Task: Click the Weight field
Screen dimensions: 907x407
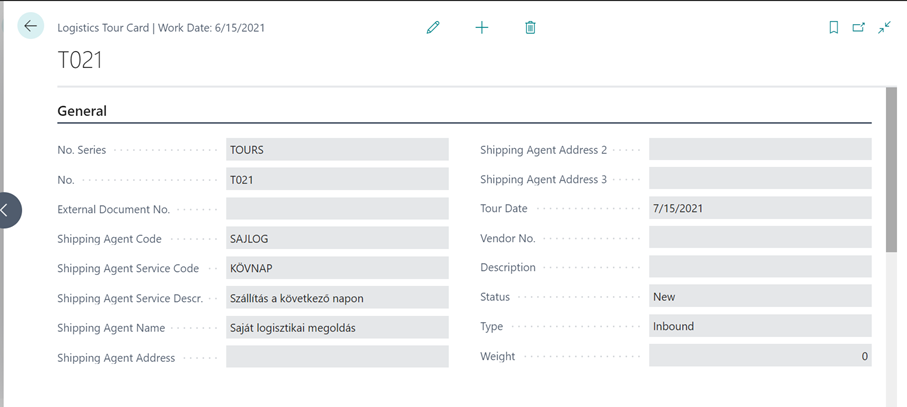Action: pos(759,356)
